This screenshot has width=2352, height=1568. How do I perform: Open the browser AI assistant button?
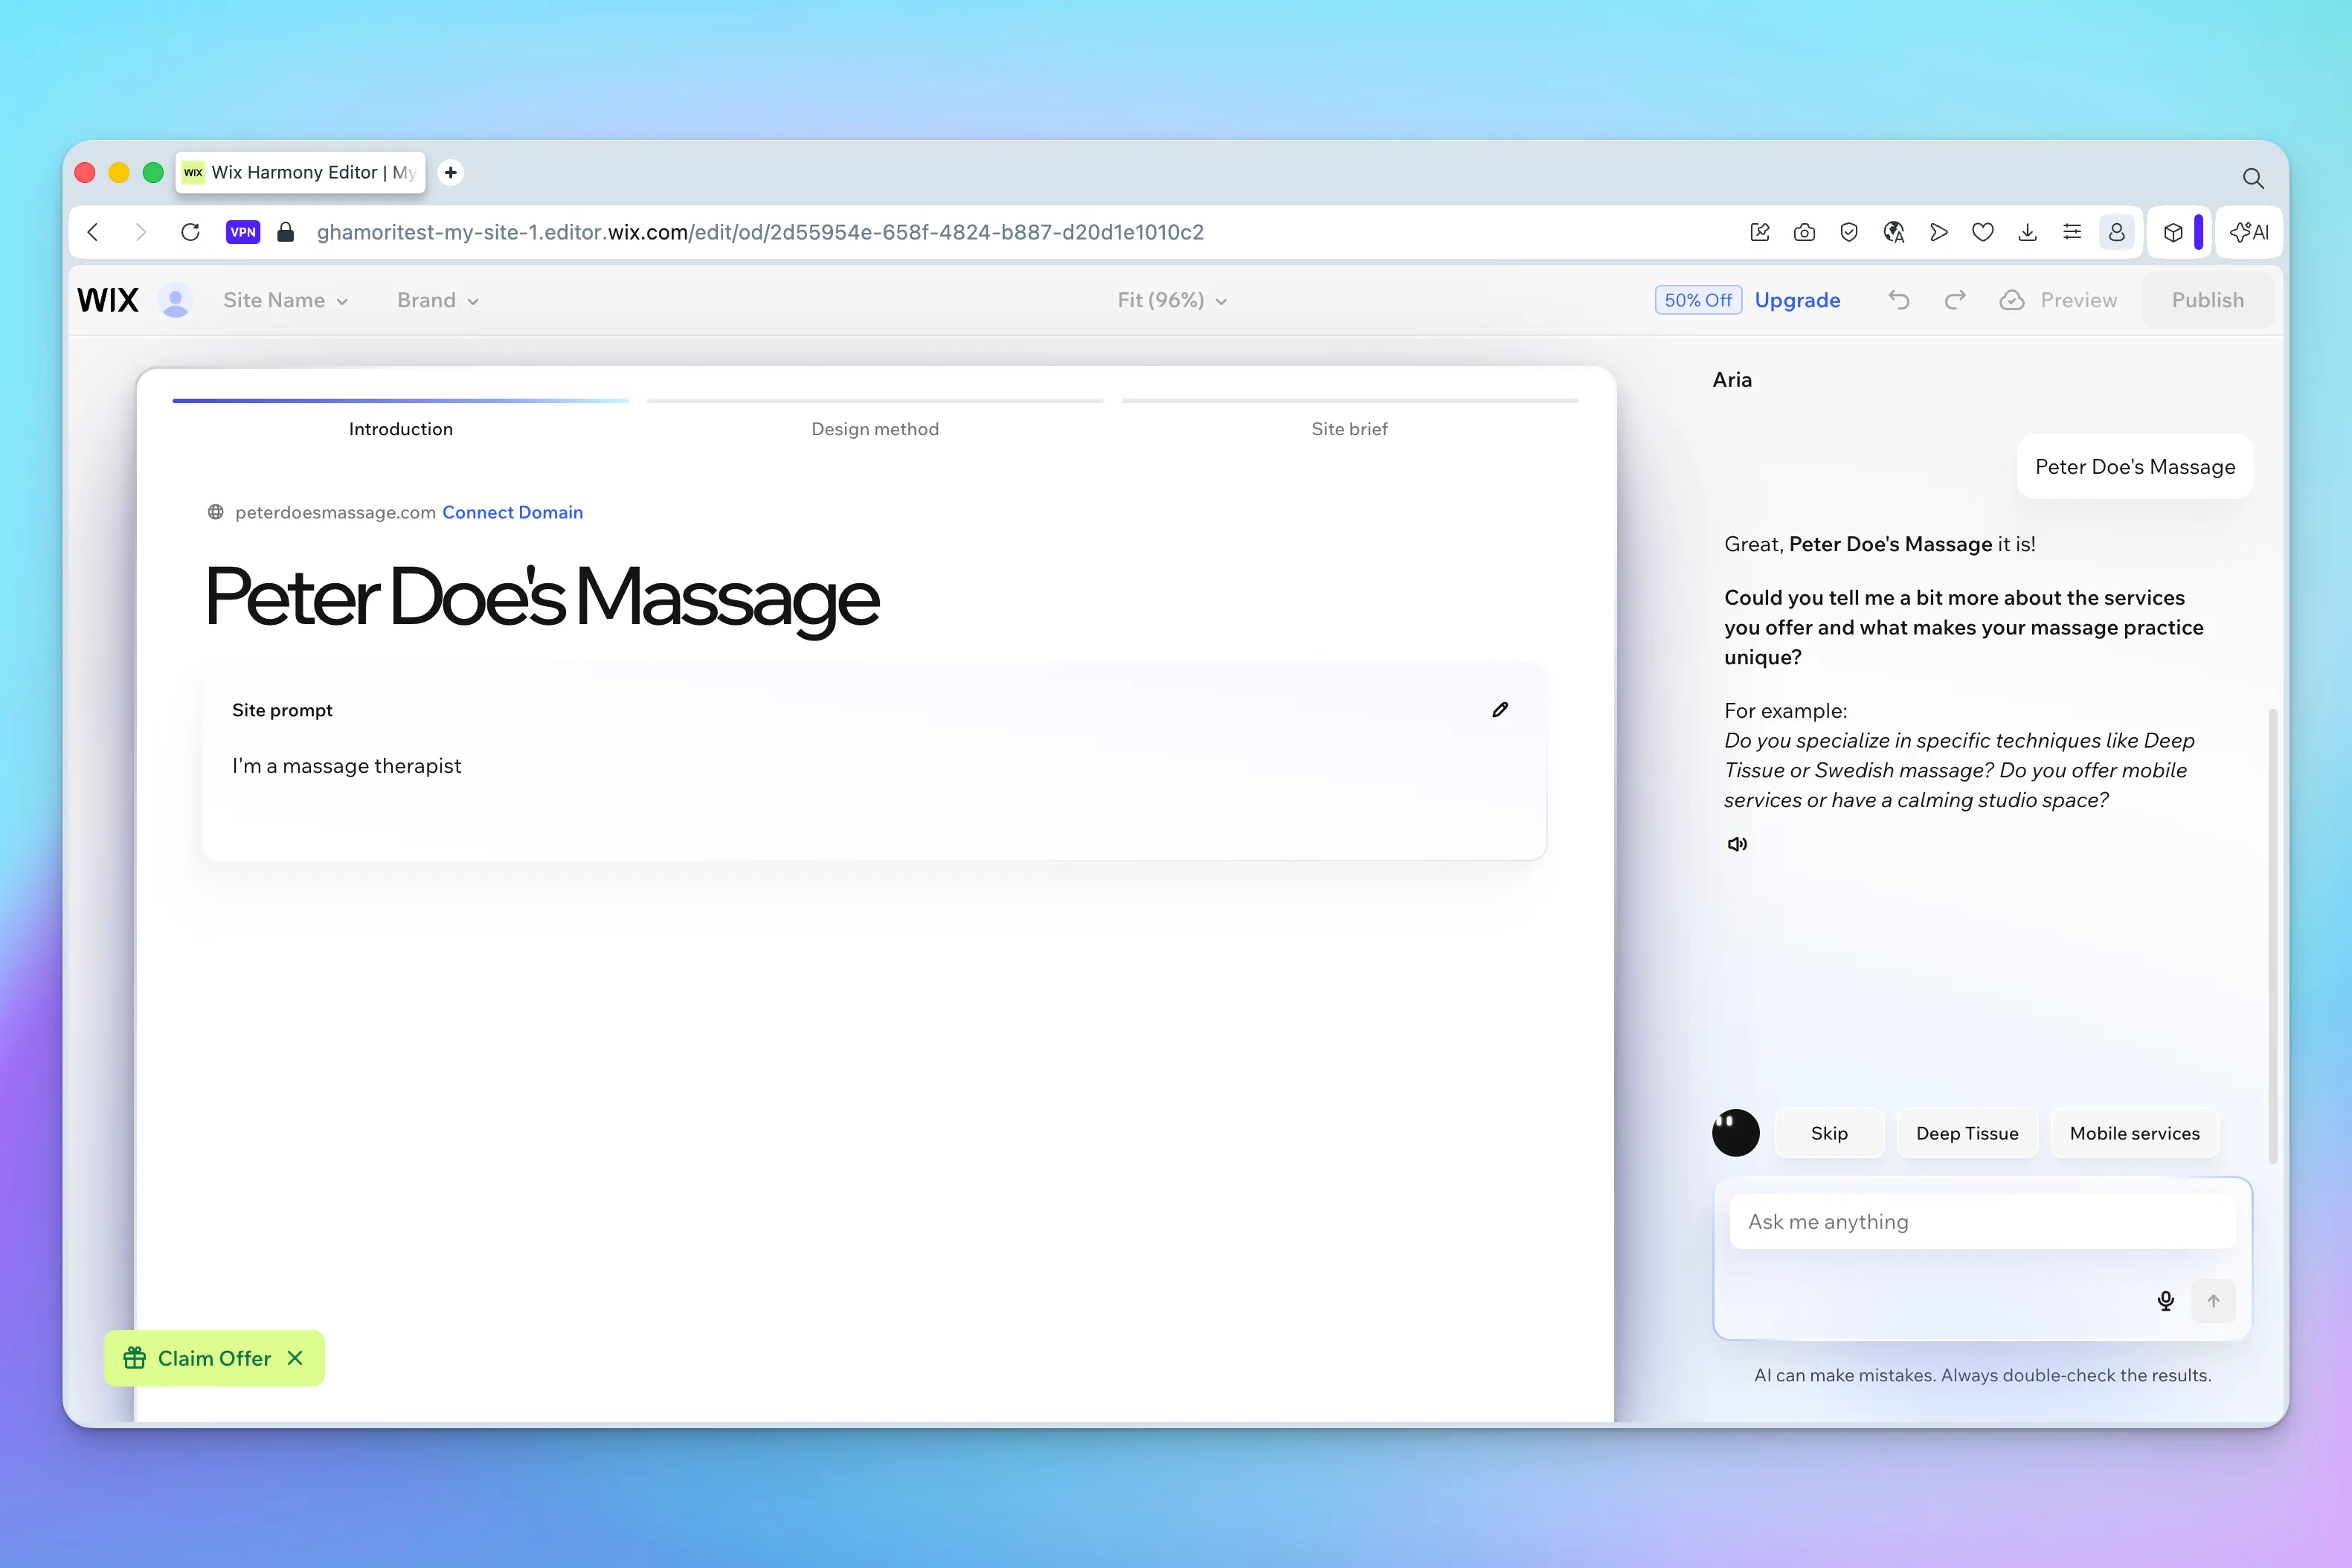click(x=2250, y=232)
